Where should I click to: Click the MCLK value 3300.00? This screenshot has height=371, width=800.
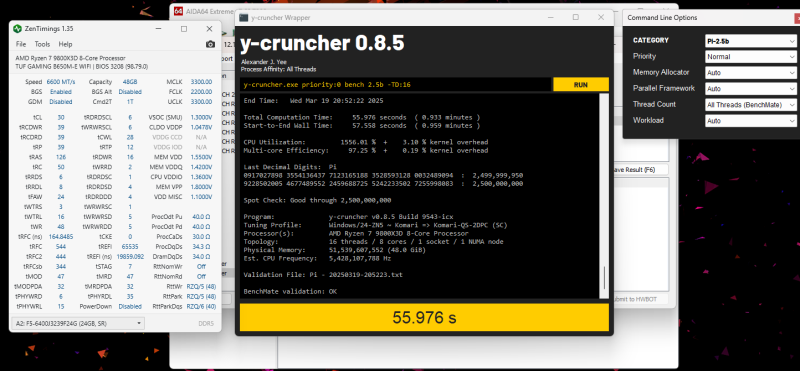(201, 82)
